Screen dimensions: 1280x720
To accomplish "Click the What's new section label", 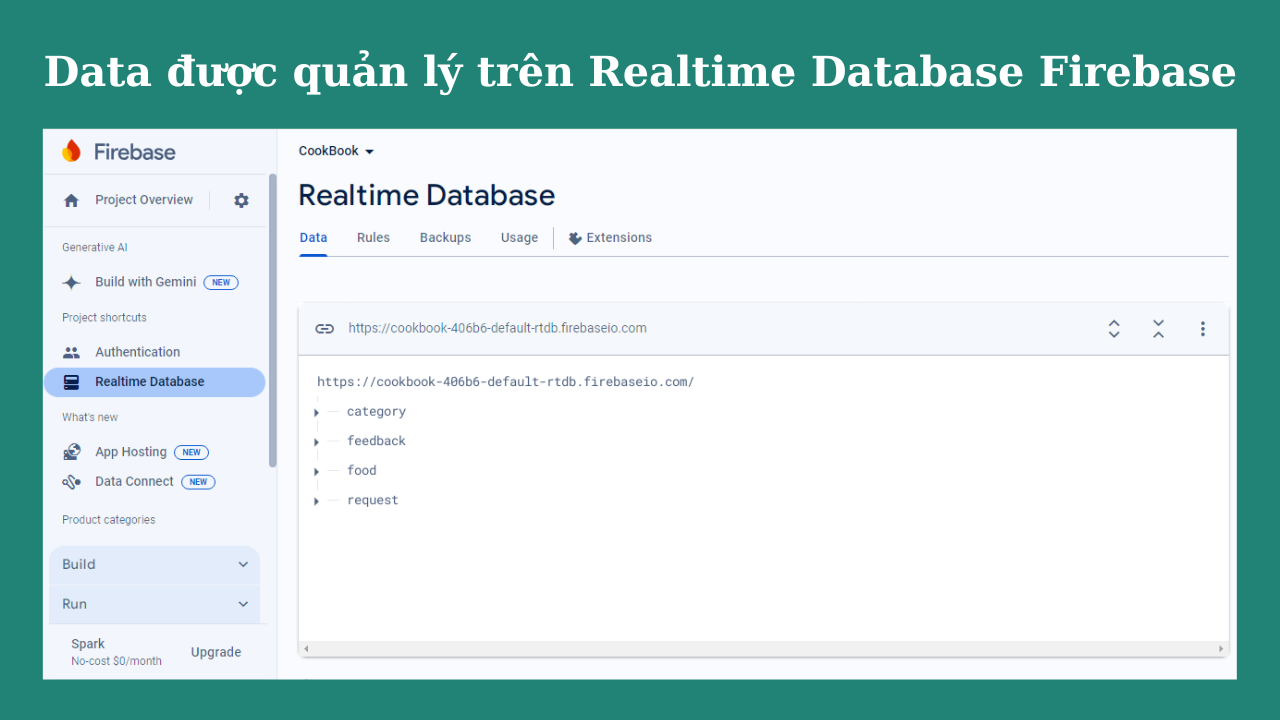I will [x=90, y=418].
